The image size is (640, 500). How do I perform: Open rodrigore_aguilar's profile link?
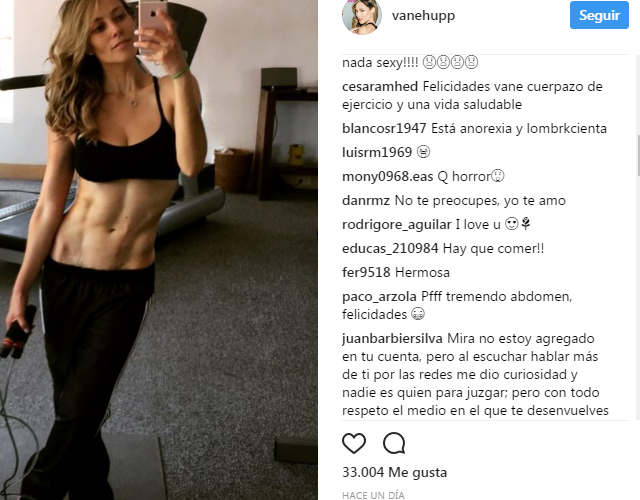click(397, 224)
